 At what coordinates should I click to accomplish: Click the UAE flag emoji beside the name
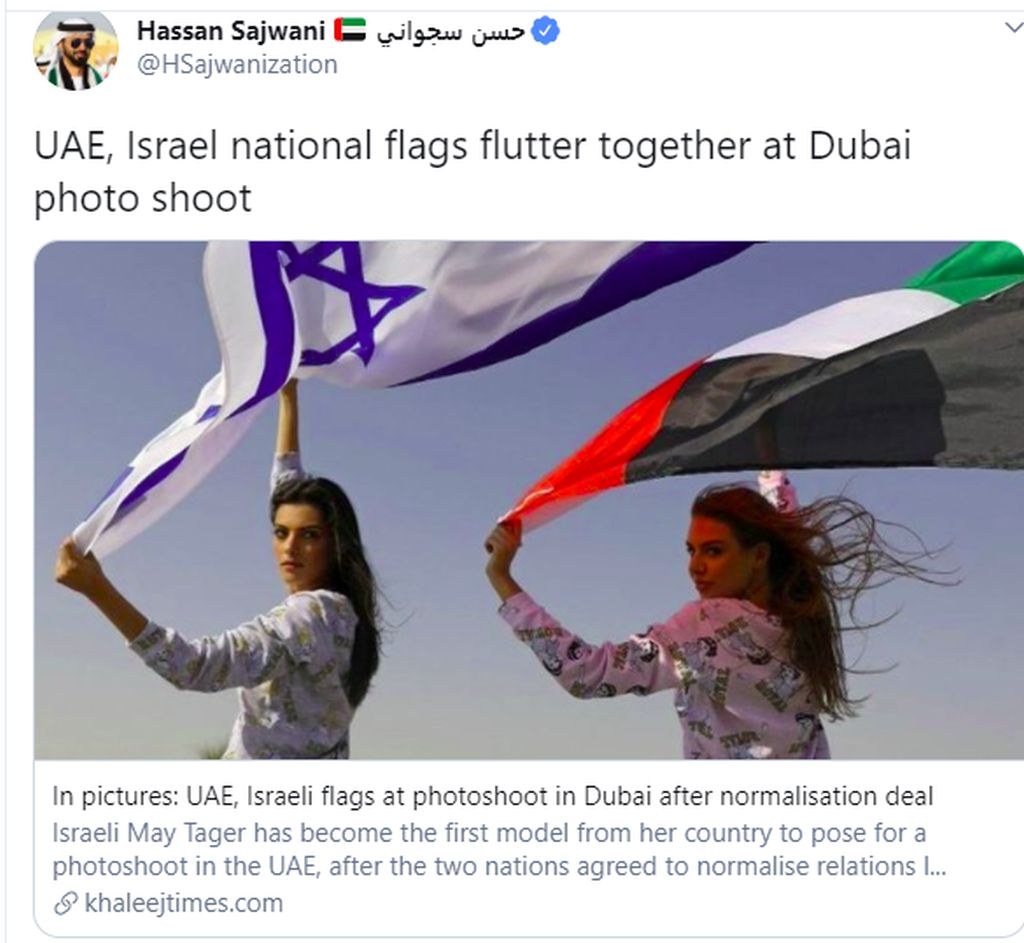click(x=350, y=30)
